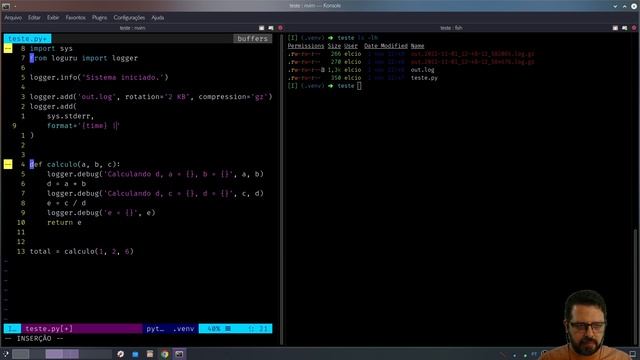Click the 'teste : fish' pane title
640x360 pixels.
pos(451,28)
